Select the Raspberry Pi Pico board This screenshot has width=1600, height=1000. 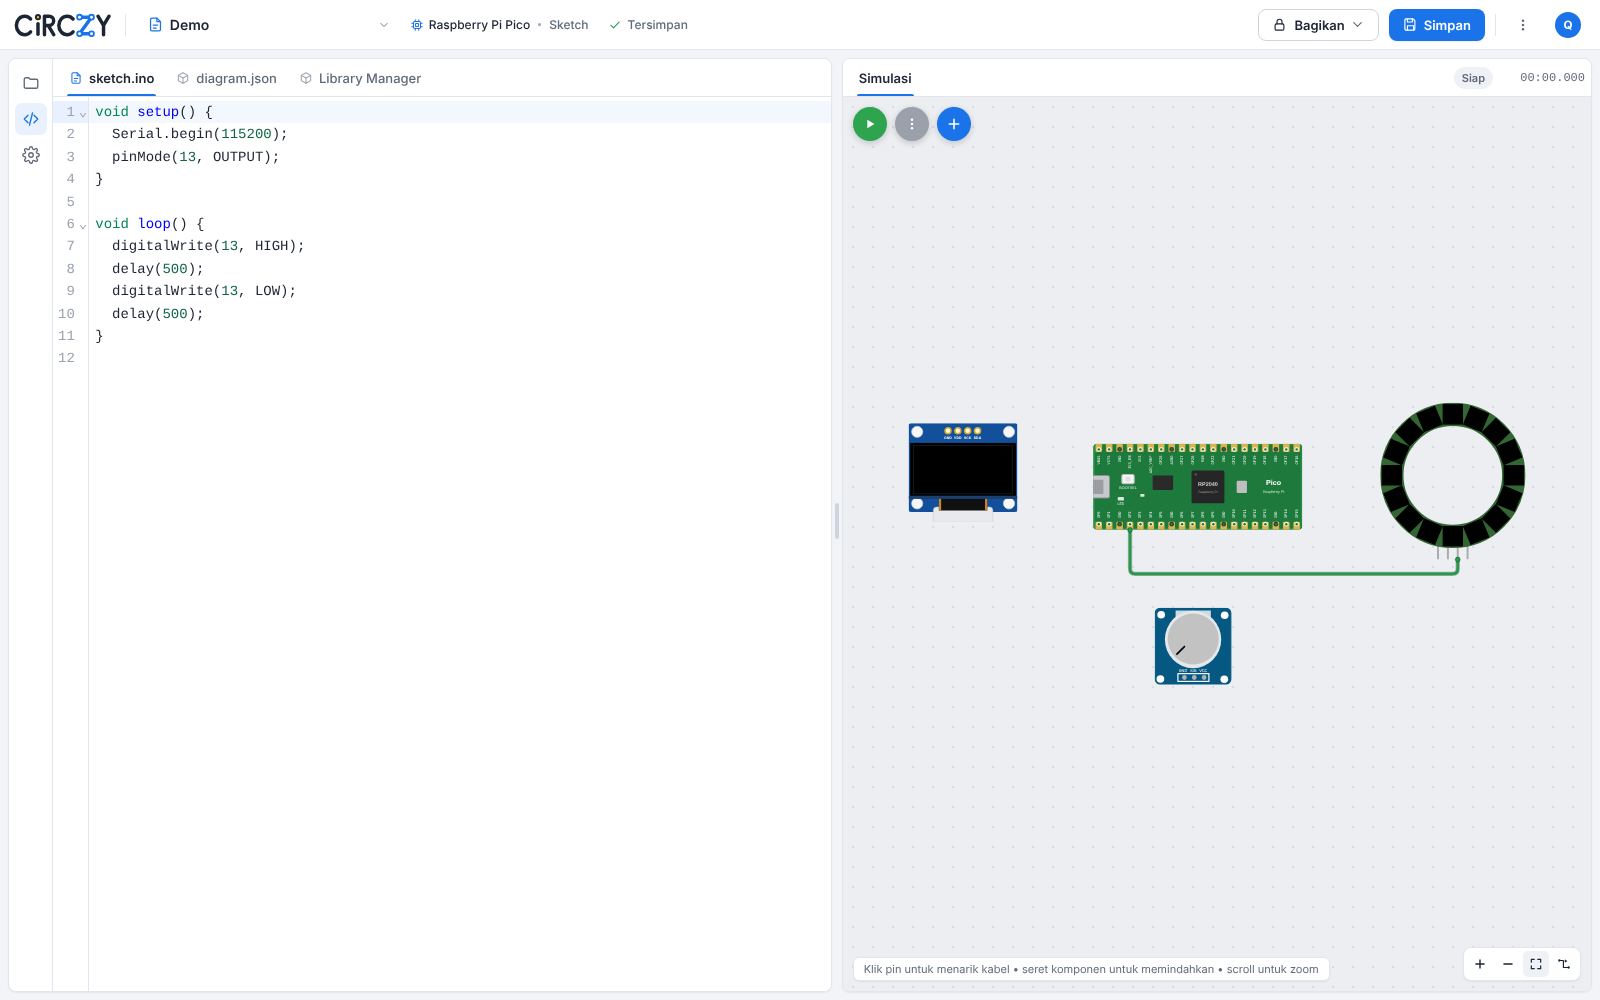(x=1197, y=487)
